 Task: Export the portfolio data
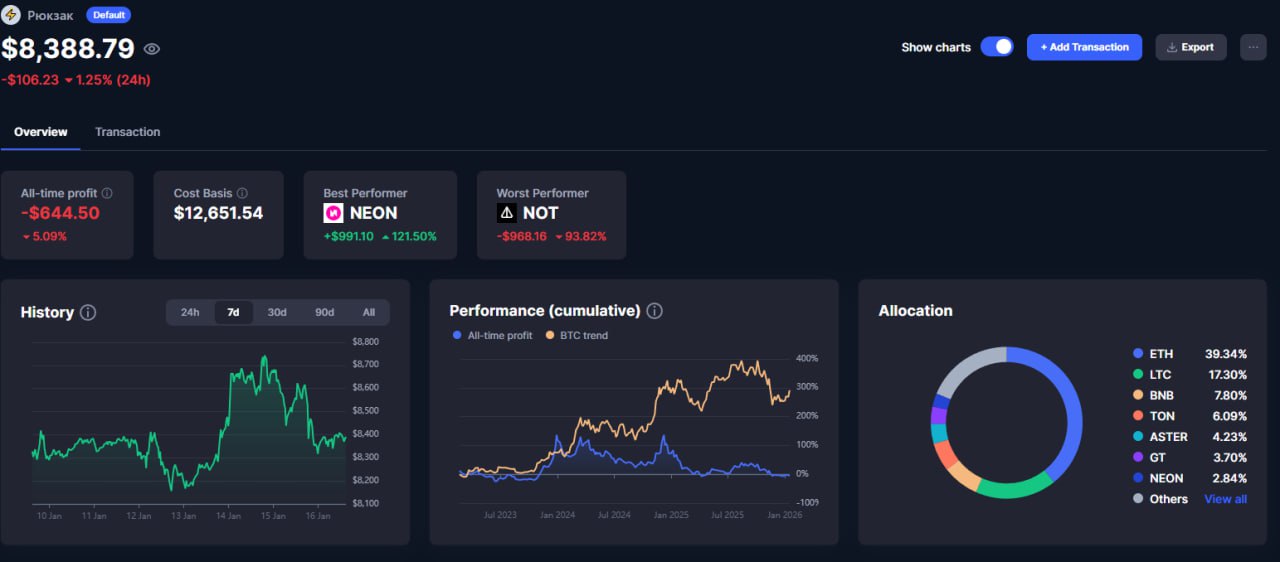1190,47
